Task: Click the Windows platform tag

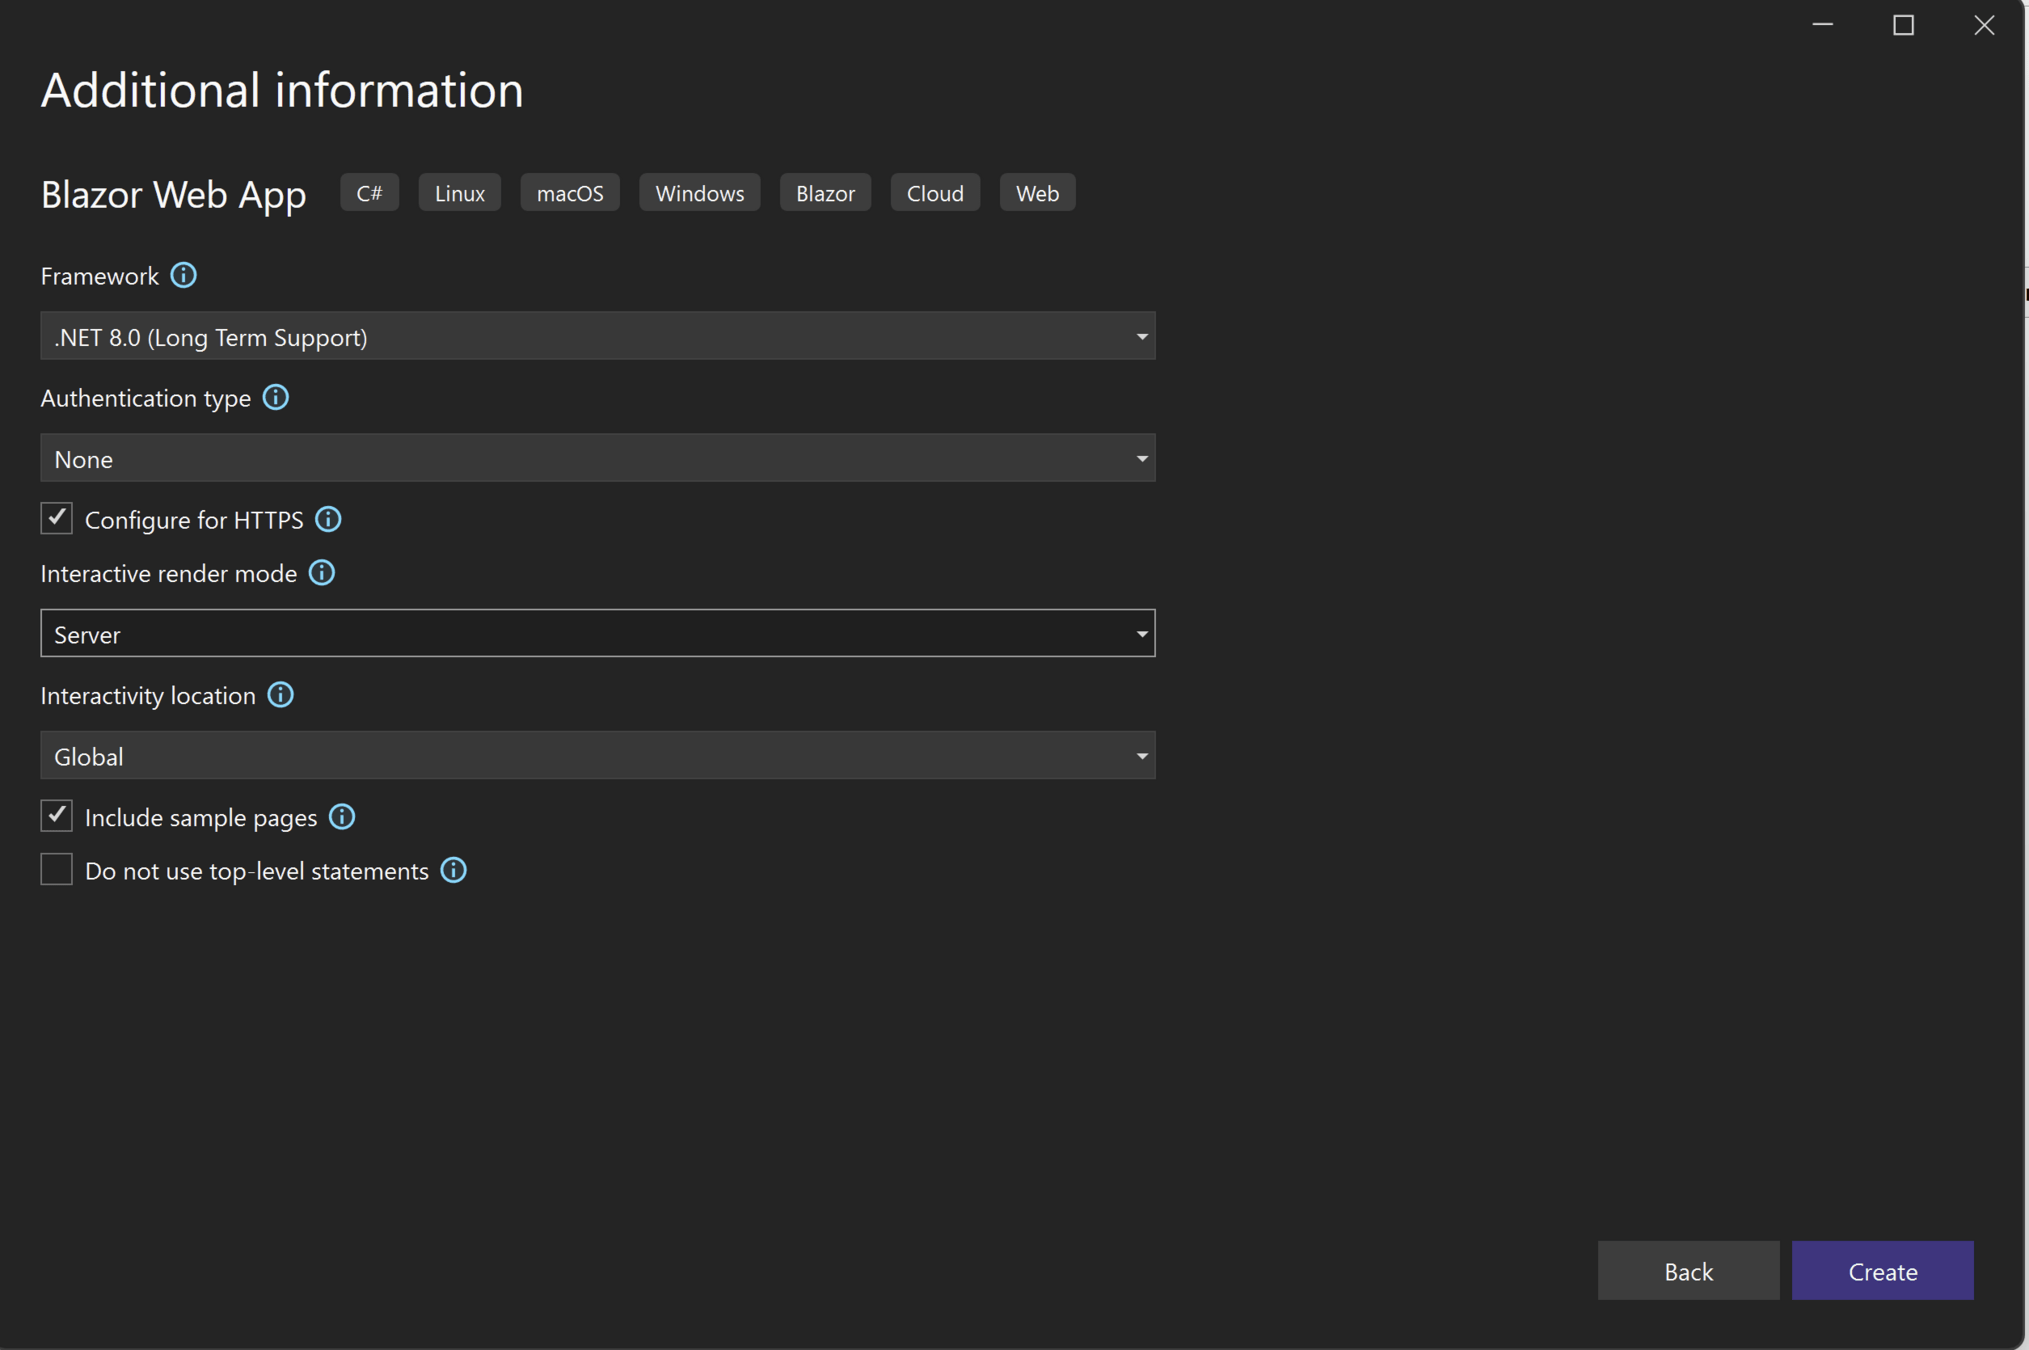Action: pyautogui.click(x=699, y=193)
